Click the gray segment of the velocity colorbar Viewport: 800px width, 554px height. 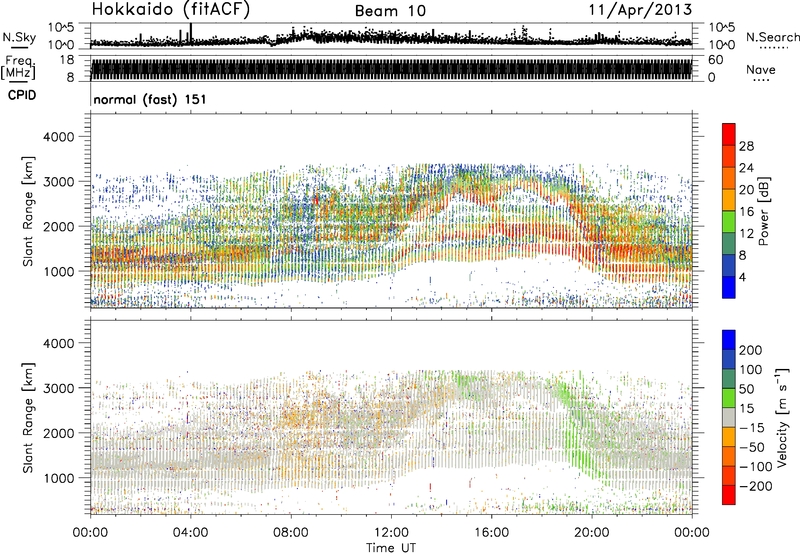(x=729, y=417)
